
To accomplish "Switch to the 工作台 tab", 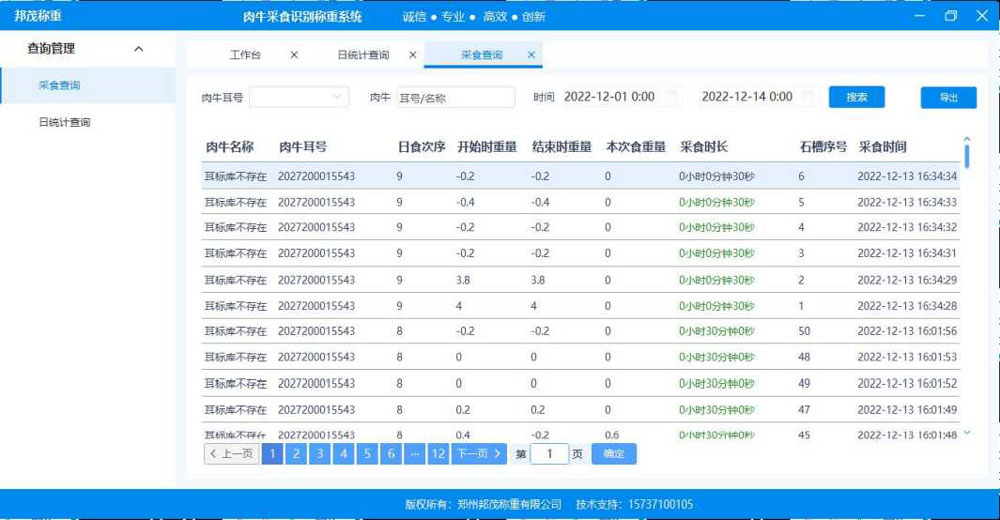I will pyautogui.click(x=245, y=55).
